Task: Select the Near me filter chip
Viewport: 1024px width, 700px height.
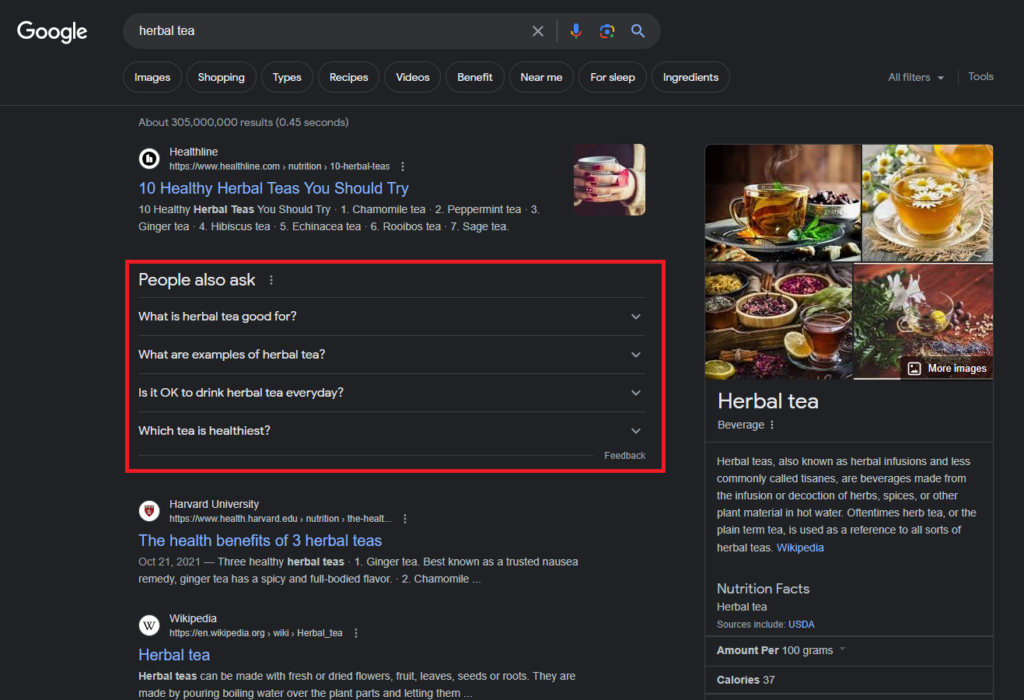Action: 541,77
